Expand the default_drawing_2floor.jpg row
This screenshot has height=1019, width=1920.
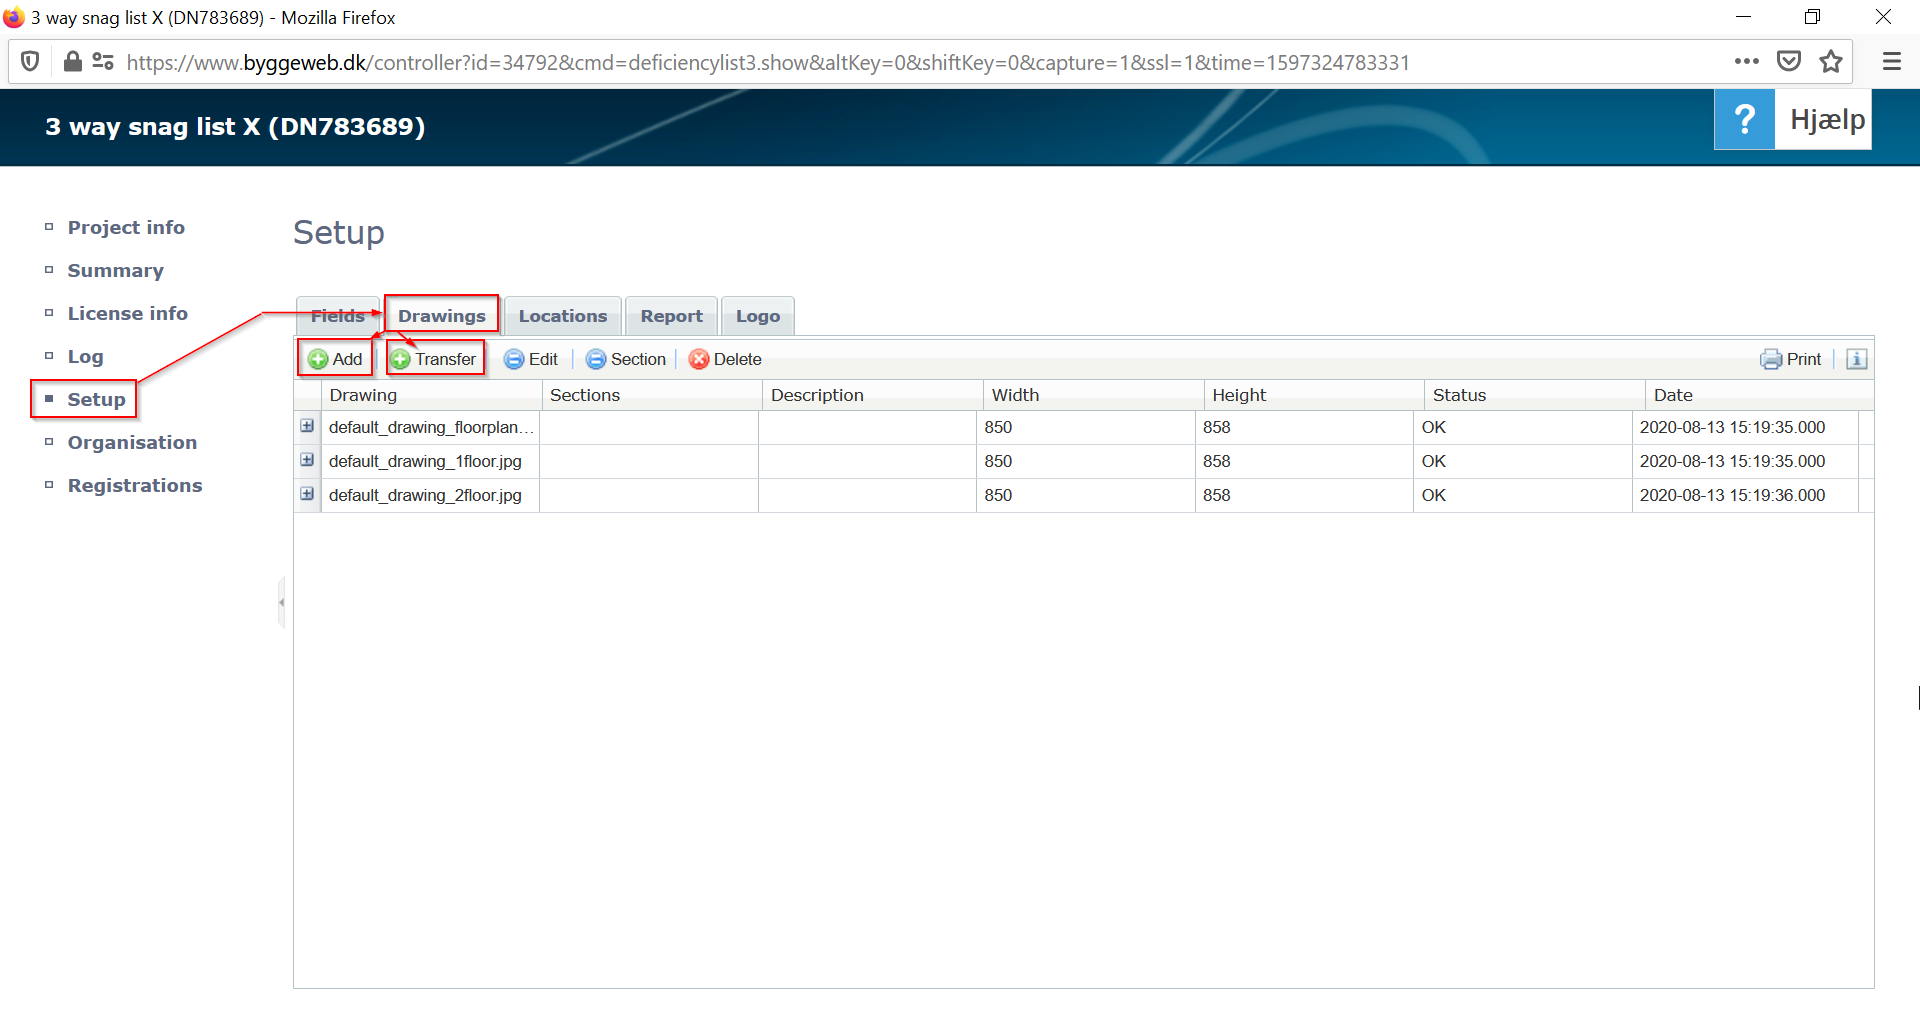click(x=307, y=494)
